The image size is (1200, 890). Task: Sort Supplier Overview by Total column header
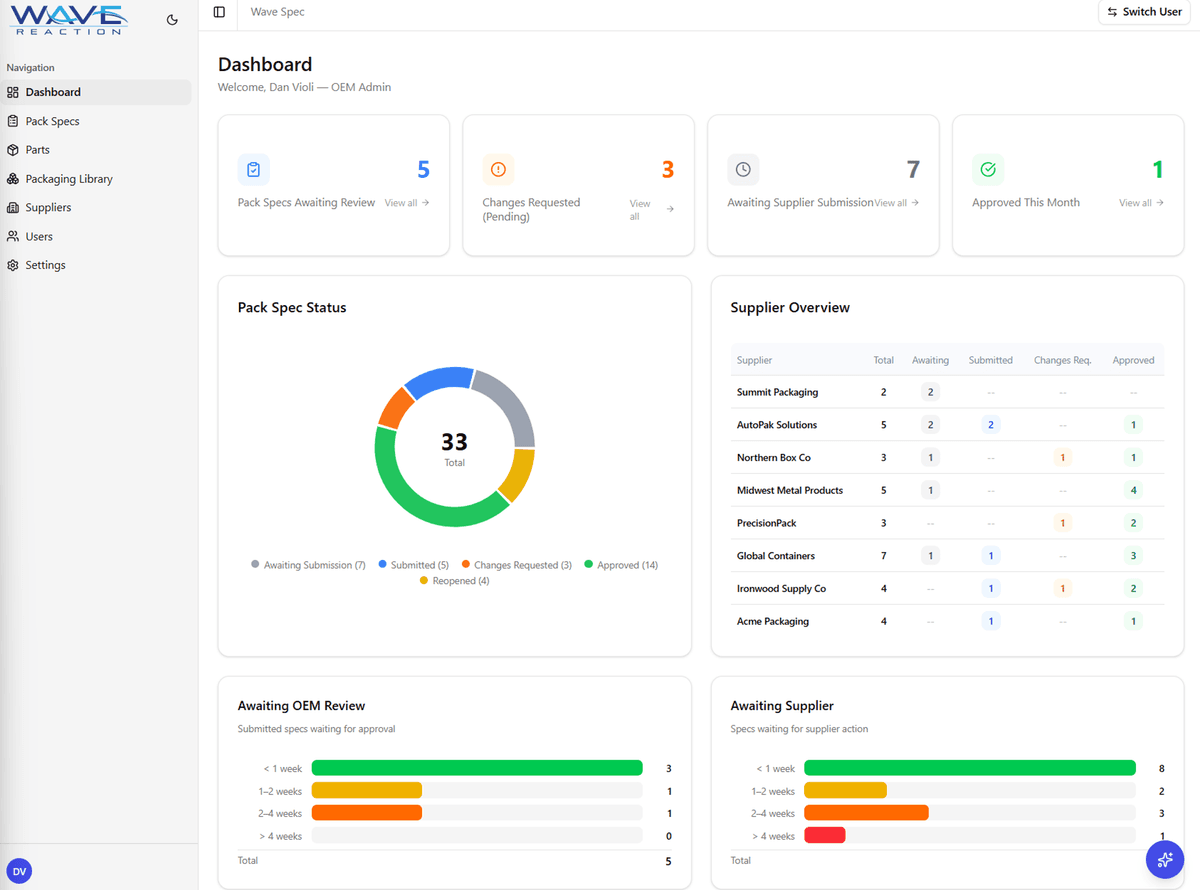click(x=883, y=359)
